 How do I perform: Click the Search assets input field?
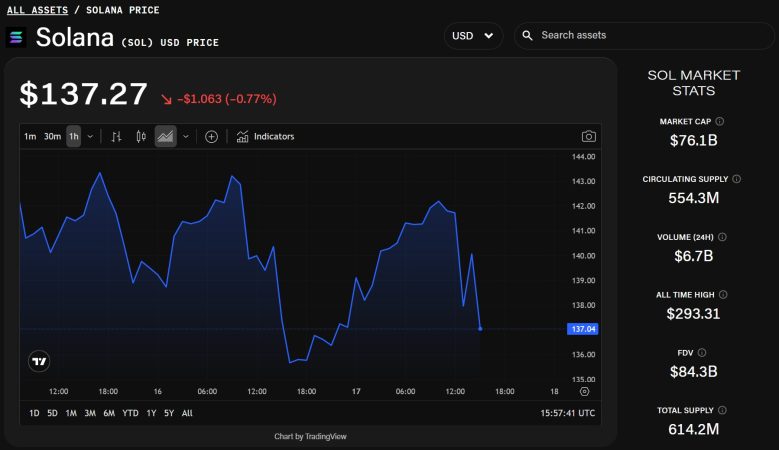coord(650,36)
